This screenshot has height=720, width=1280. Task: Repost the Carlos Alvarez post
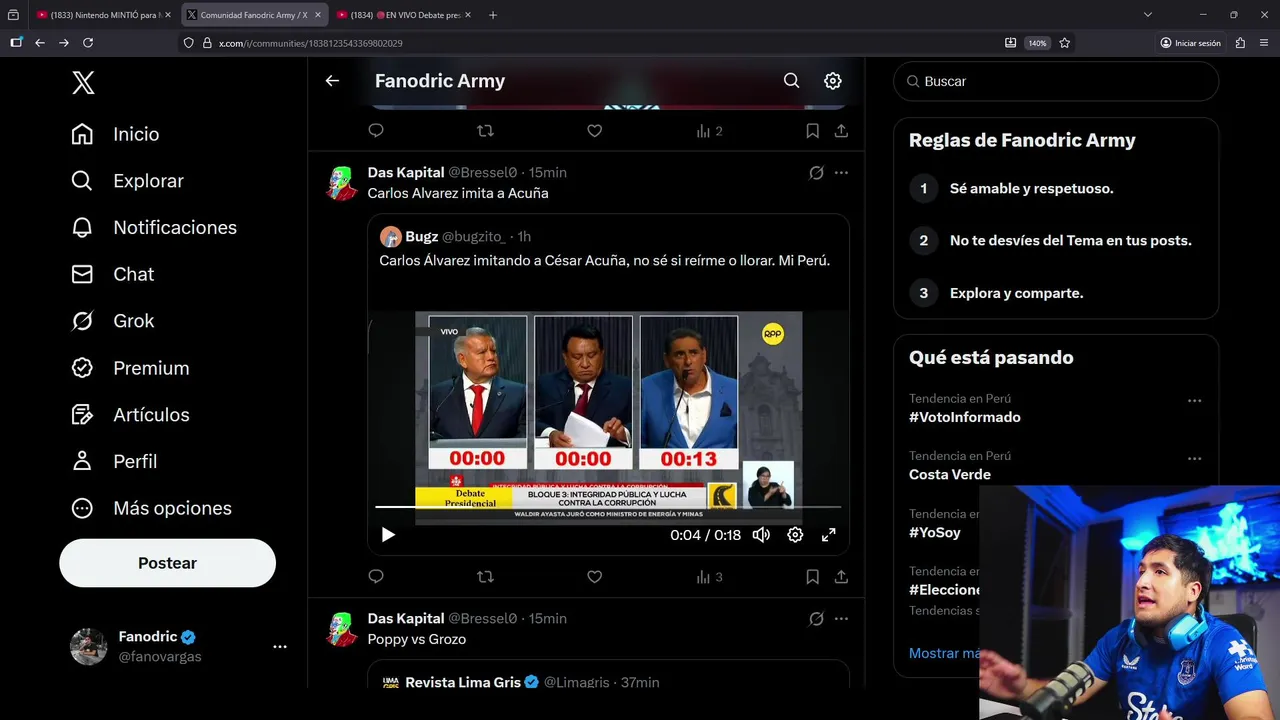pos(485,577)
